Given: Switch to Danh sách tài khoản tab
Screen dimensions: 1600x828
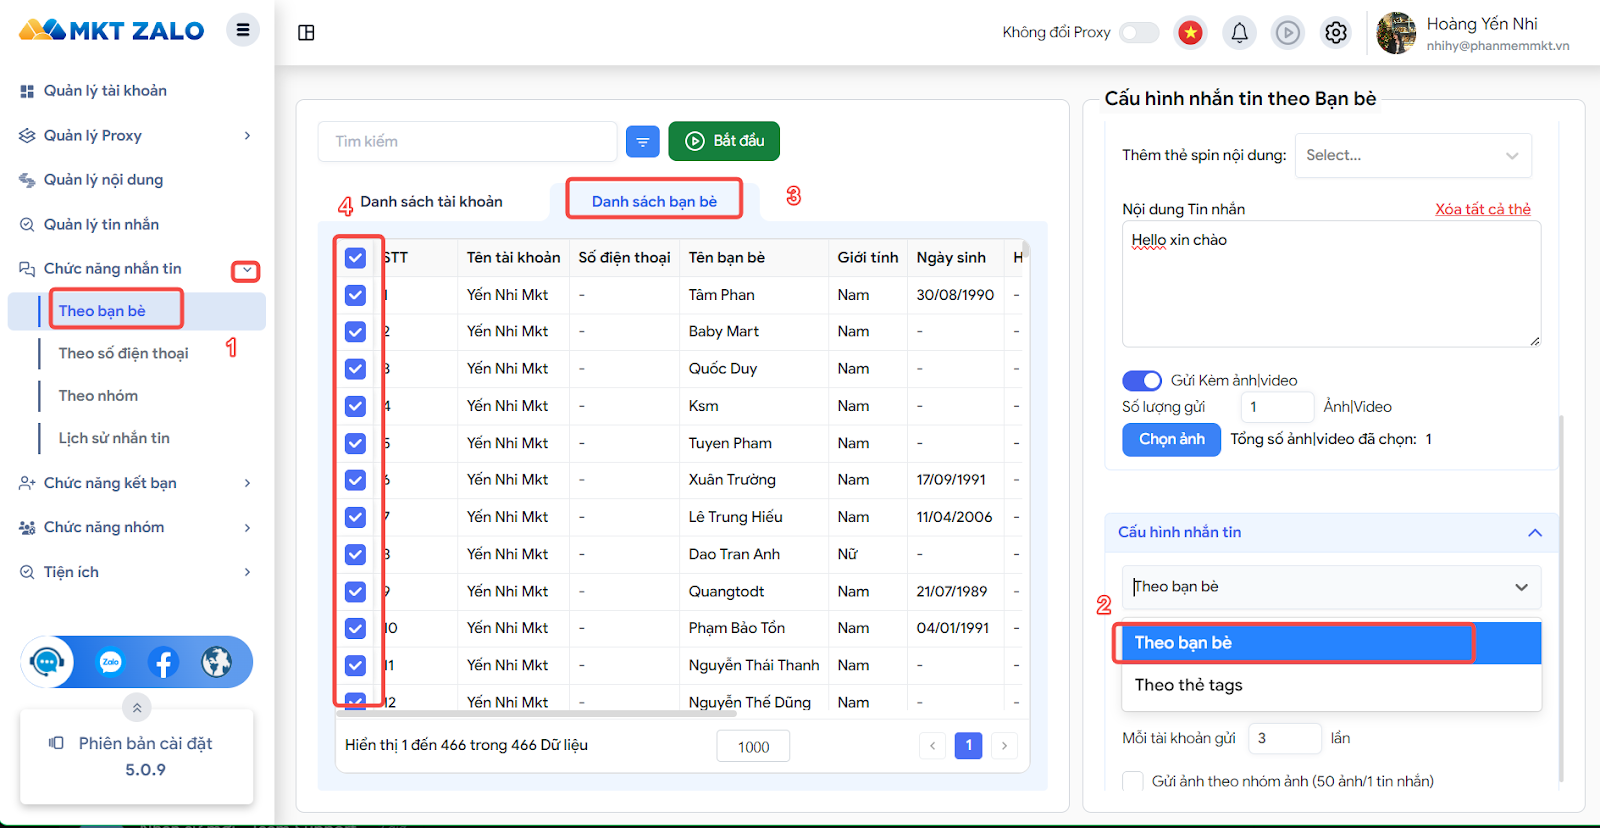Looking at the screenshot, I should (431, 202).
